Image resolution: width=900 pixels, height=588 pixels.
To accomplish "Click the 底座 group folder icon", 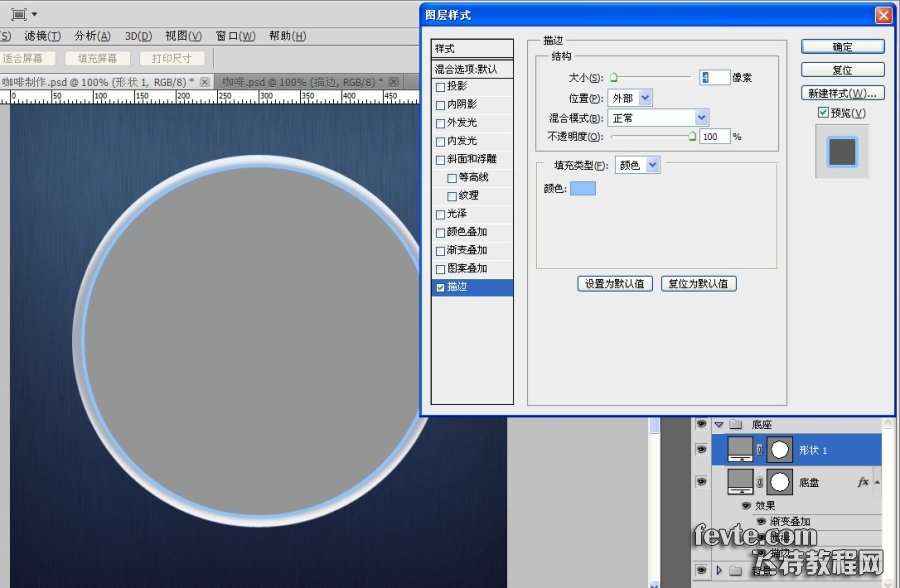I will point(736,424).
